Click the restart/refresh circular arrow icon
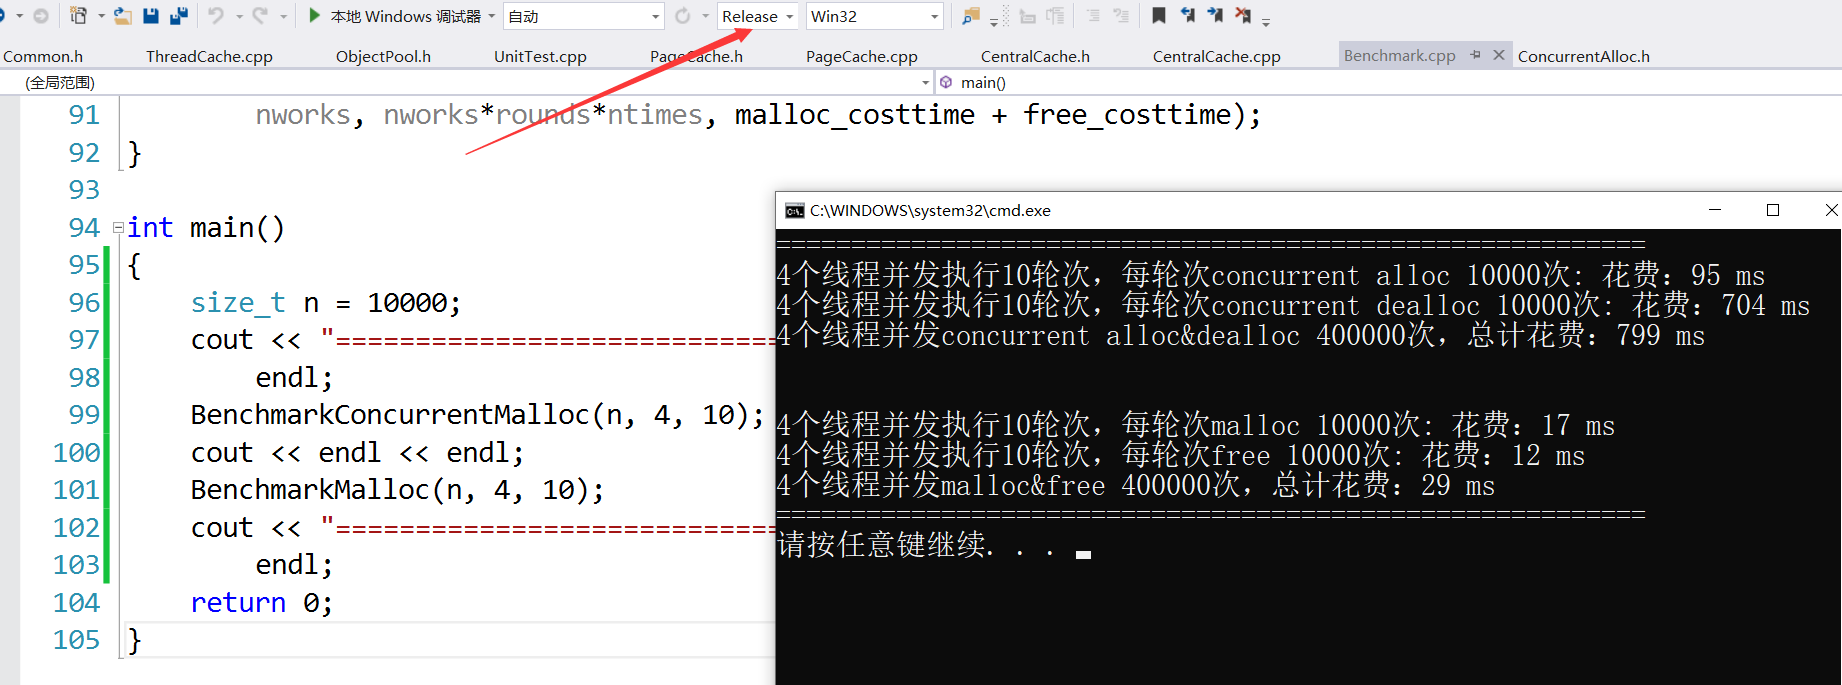The width and height of the screenshot is (1842, 685). [683, 16]
